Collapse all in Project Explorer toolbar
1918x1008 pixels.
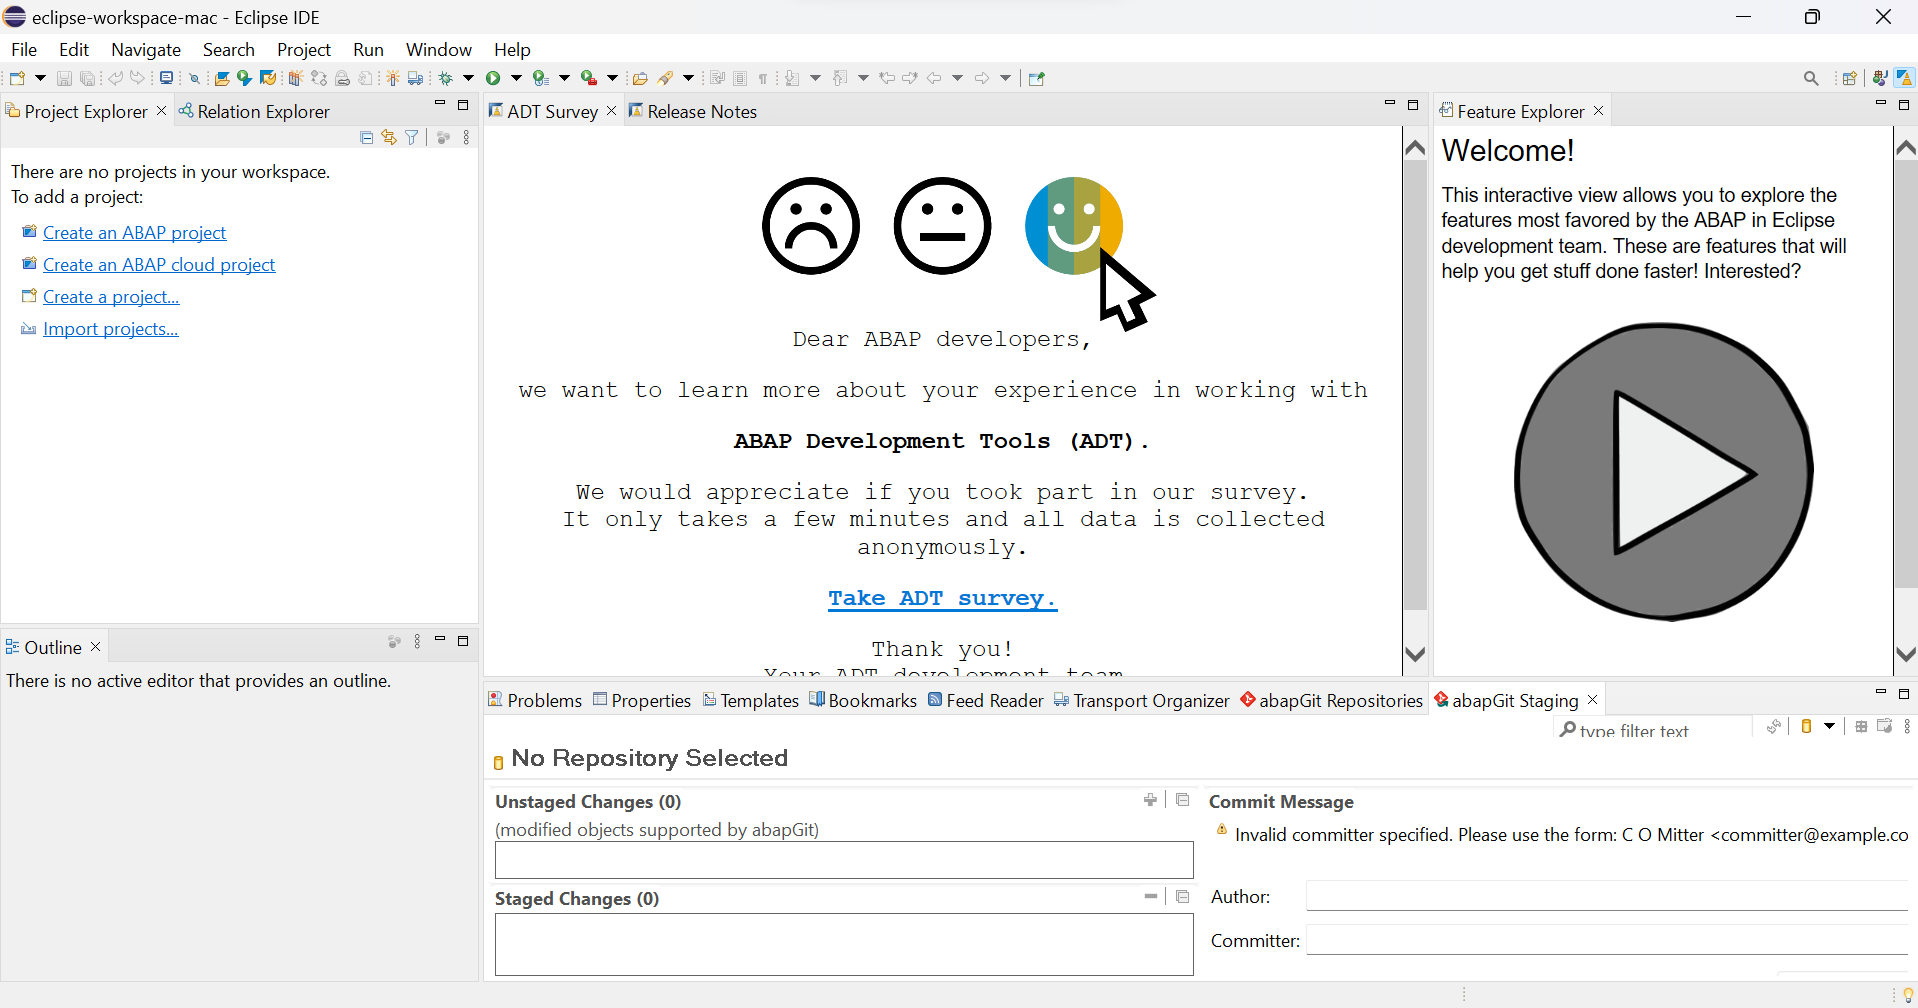coord(366,138)
